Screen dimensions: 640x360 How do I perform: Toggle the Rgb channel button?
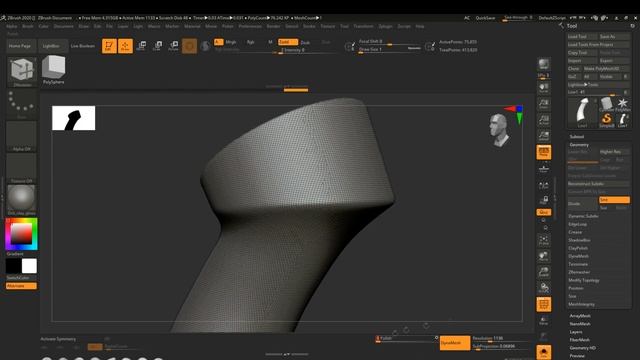[251, 42]
